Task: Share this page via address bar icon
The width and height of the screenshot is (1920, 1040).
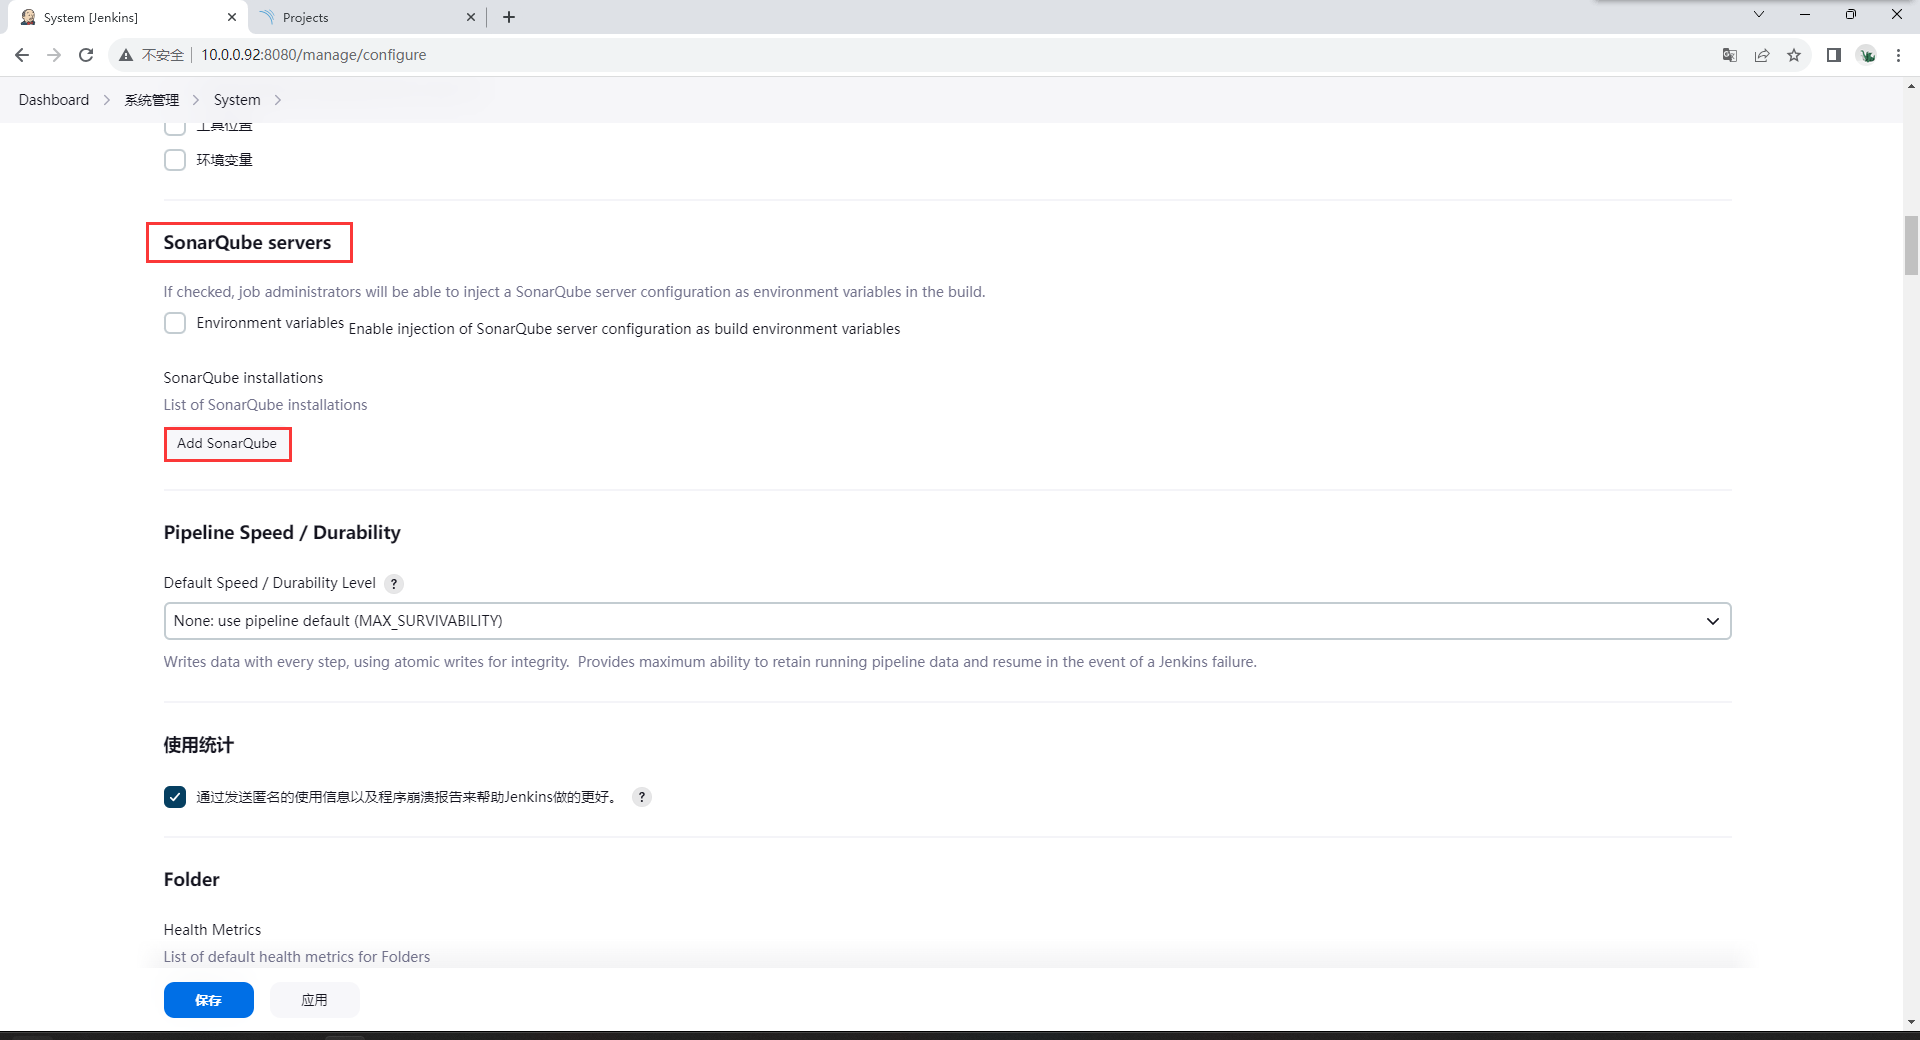Action: 1762,55
